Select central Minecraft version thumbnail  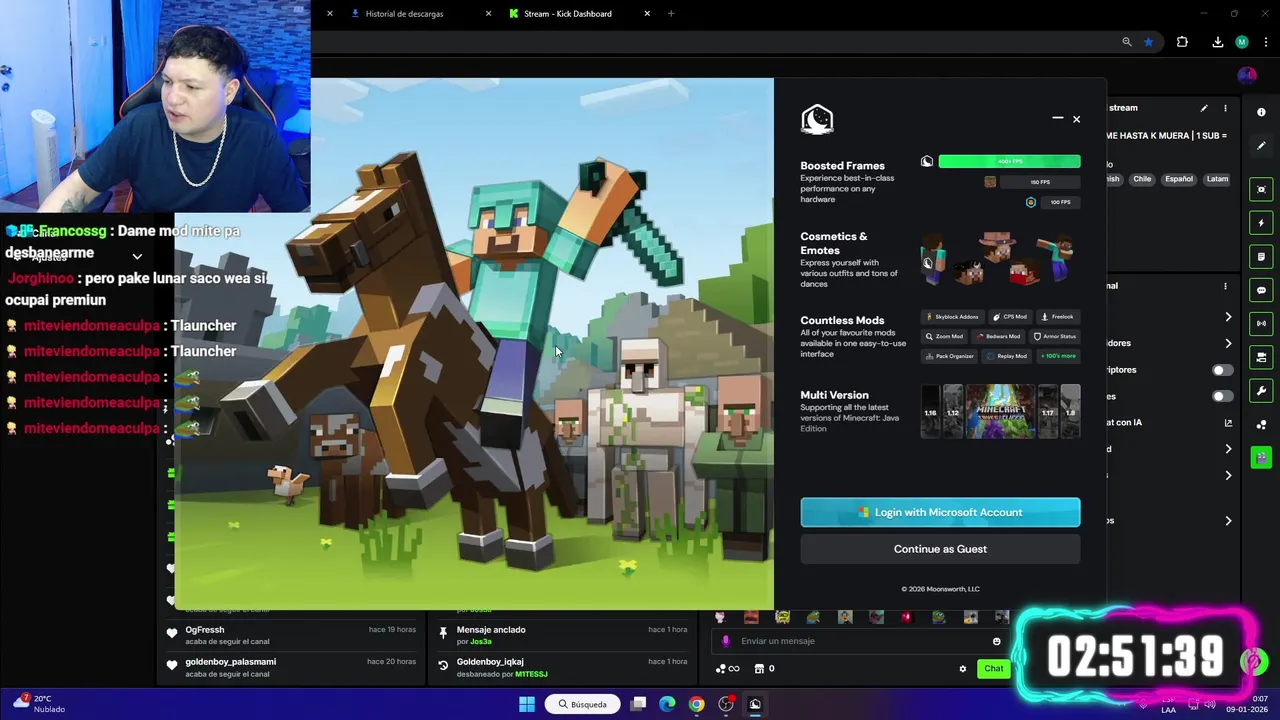[1000, 411]
